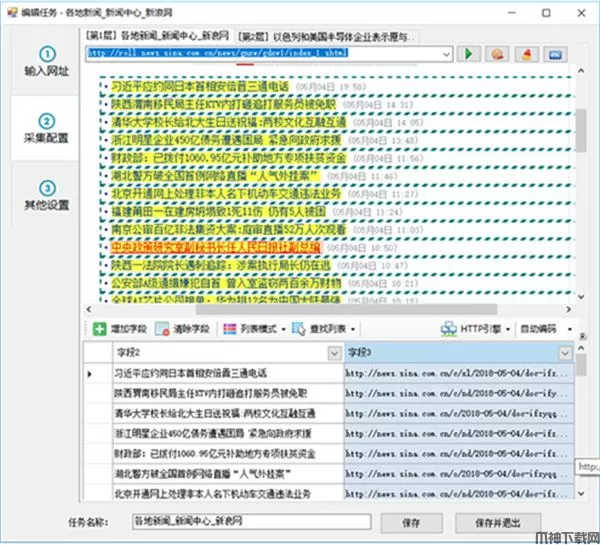Click the 增加字段 add field label

point(129,329)
